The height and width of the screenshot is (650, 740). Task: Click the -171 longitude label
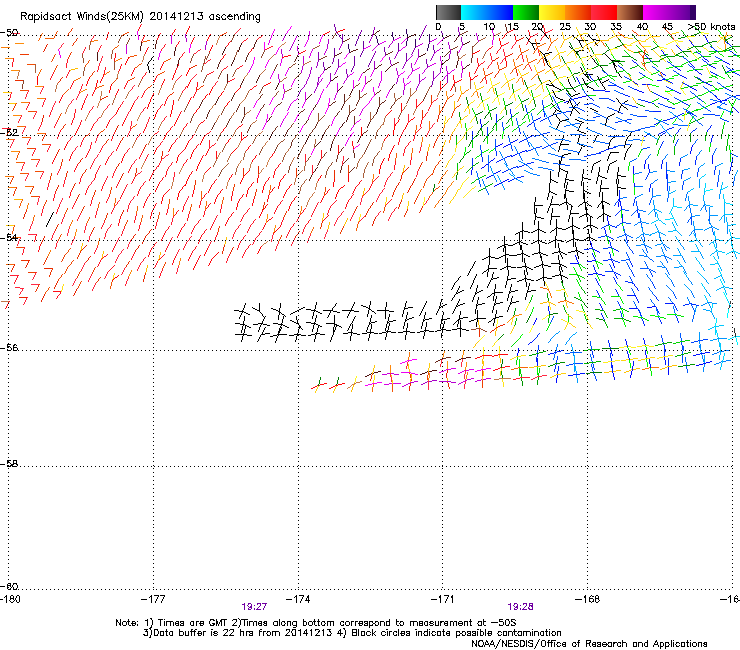tap(443, 599)
